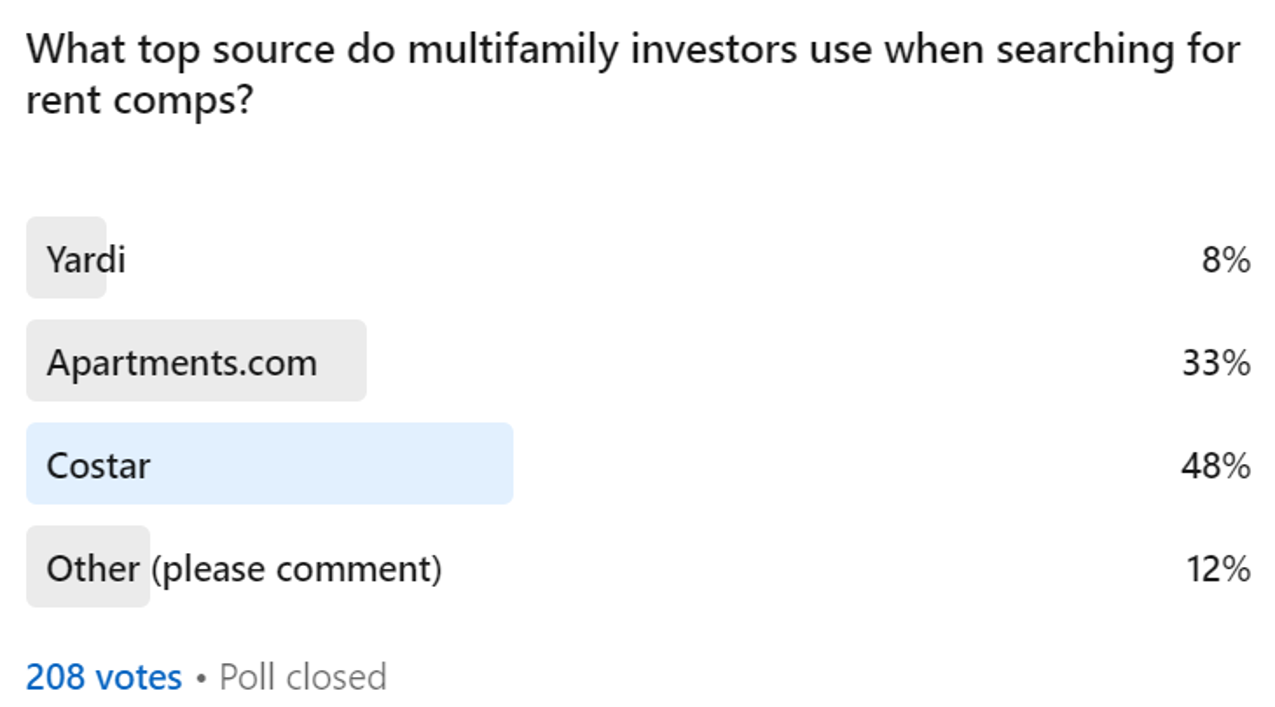Click the 8% result for Yardi
The height and width of the screenshot is (707, 1275).
coord(1226,260)
